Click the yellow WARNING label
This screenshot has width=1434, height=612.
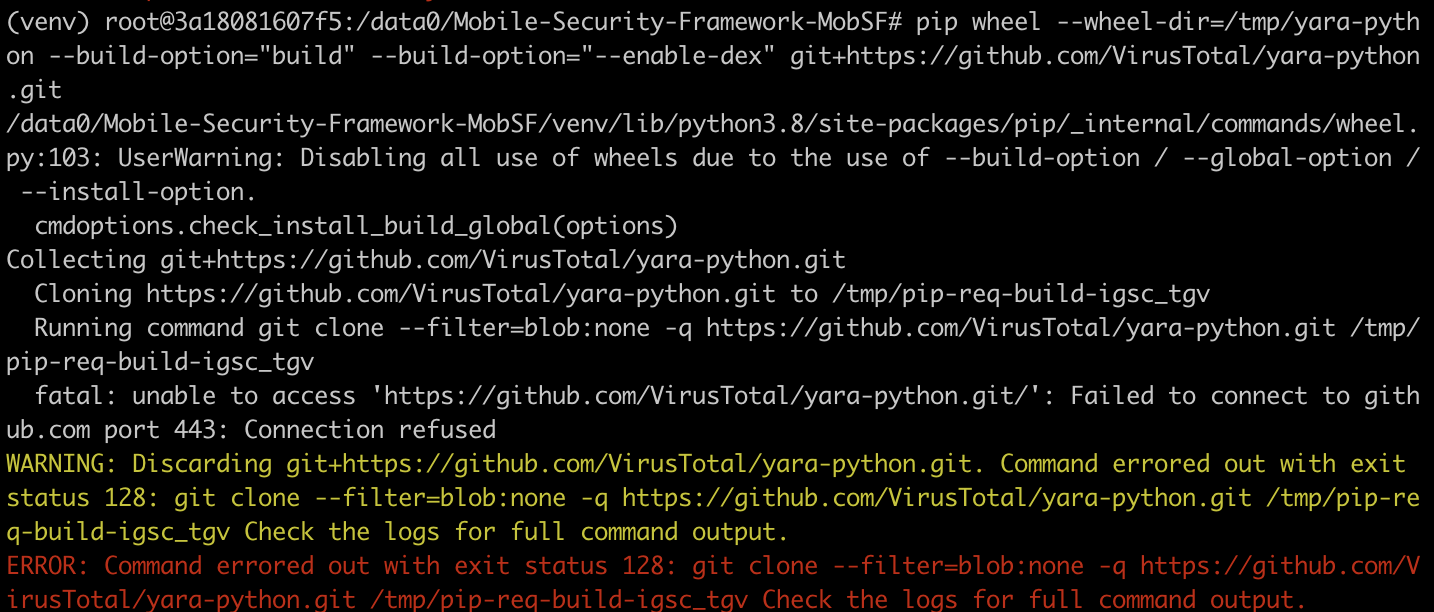62,464
